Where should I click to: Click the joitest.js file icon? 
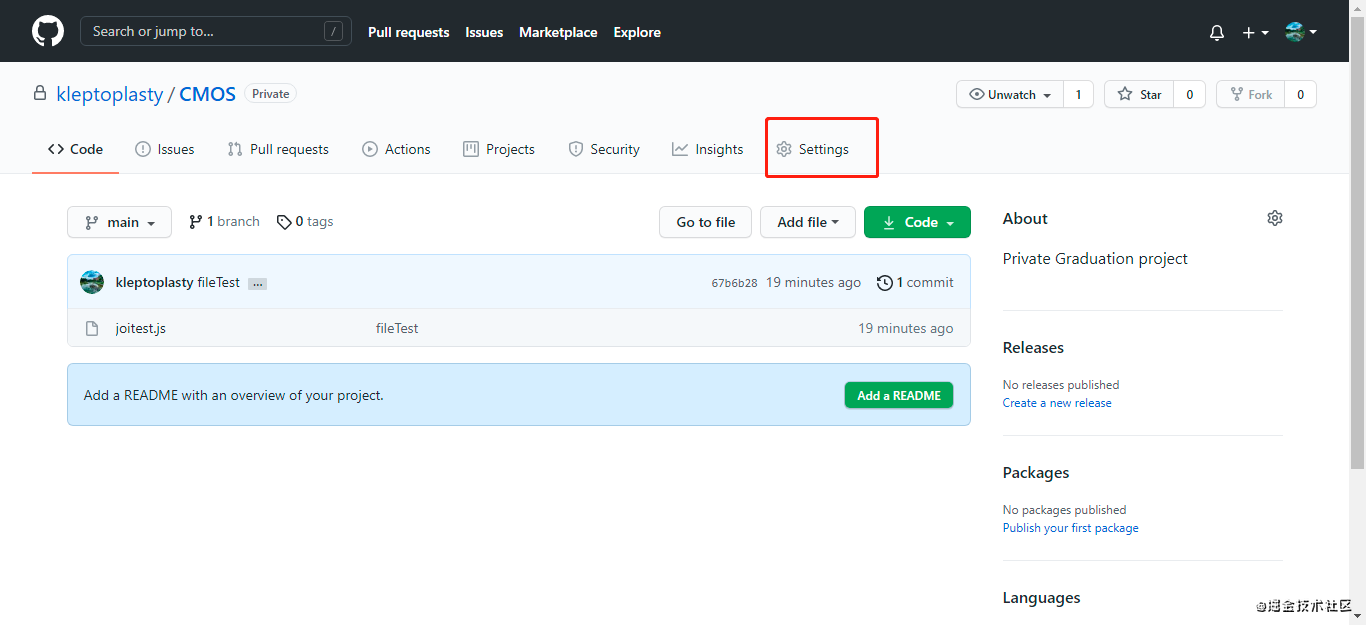[x=92, y=328]
